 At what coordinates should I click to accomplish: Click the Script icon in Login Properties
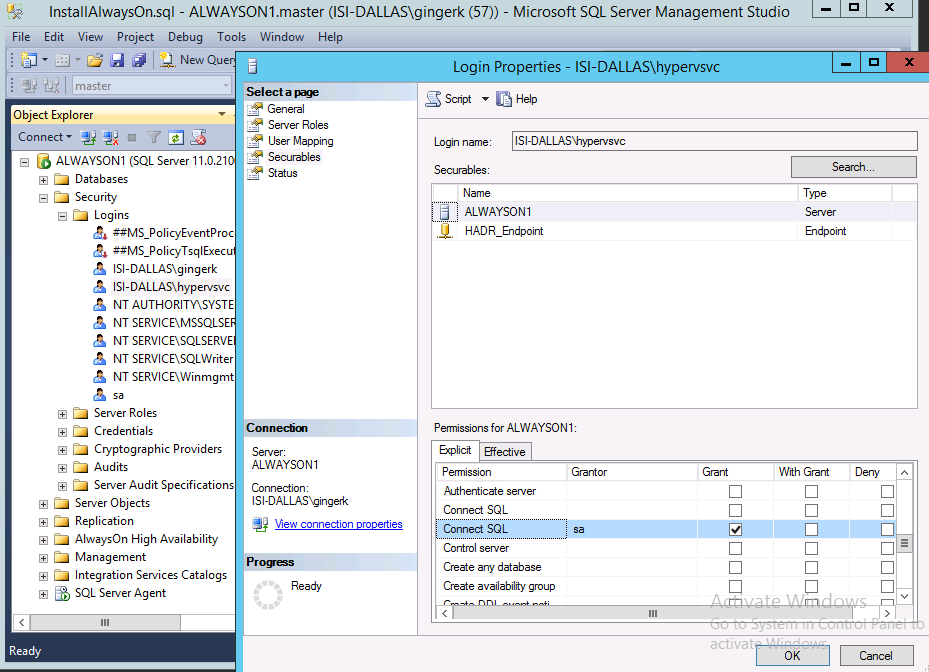pos(434,99)
